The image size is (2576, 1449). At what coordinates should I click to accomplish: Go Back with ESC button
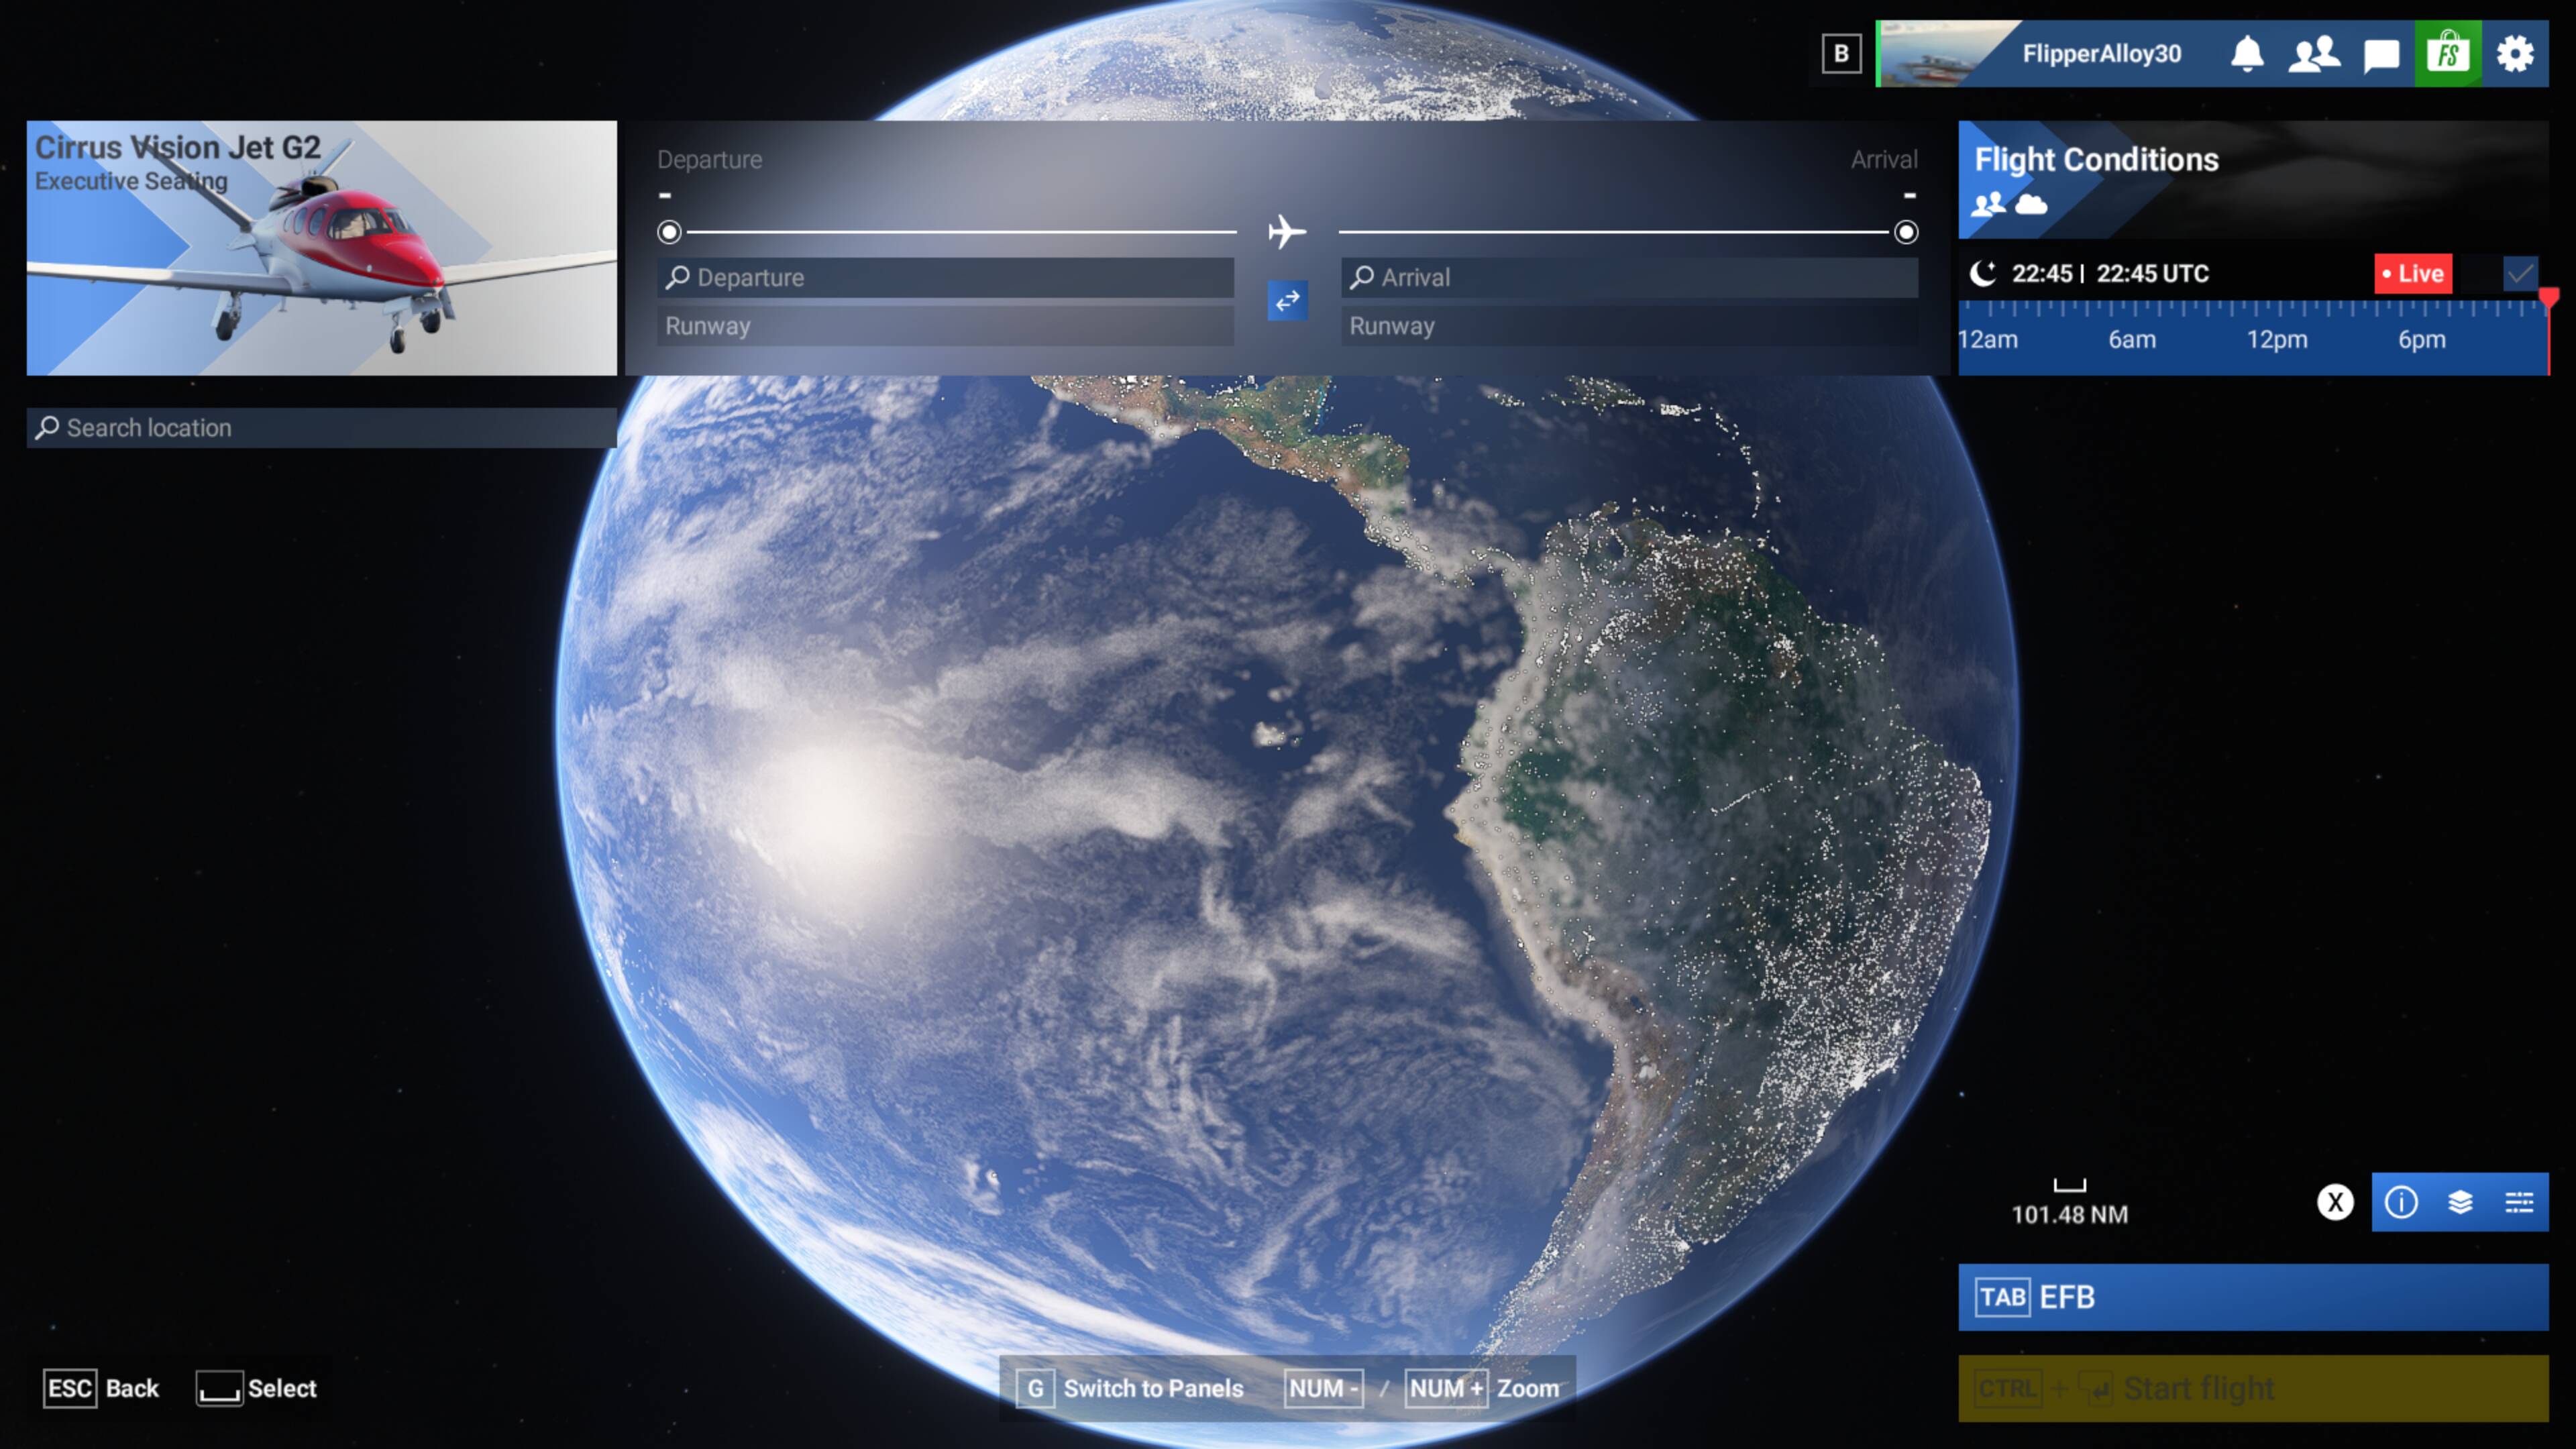[x=101, y=1388]
